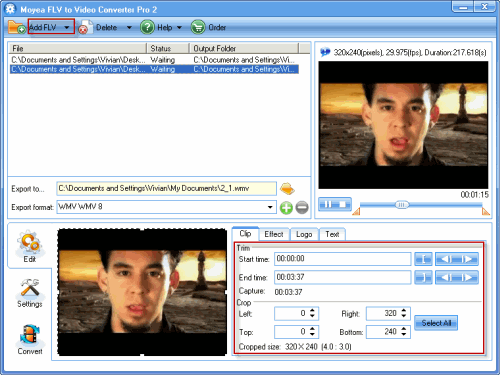Click the gray minus remove profile icon
Viewport: 500px width, 375px height.
coord(302,208)
